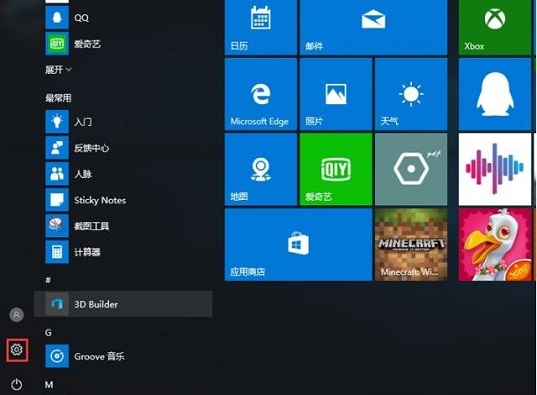537x395 pixels.
Task: Expand the 展开 list
Action: (x=58, y=70)
